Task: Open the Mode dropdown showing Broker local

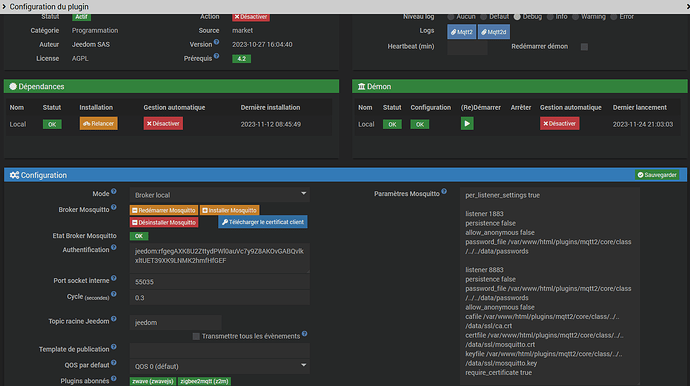Action: tap(220, 195)
